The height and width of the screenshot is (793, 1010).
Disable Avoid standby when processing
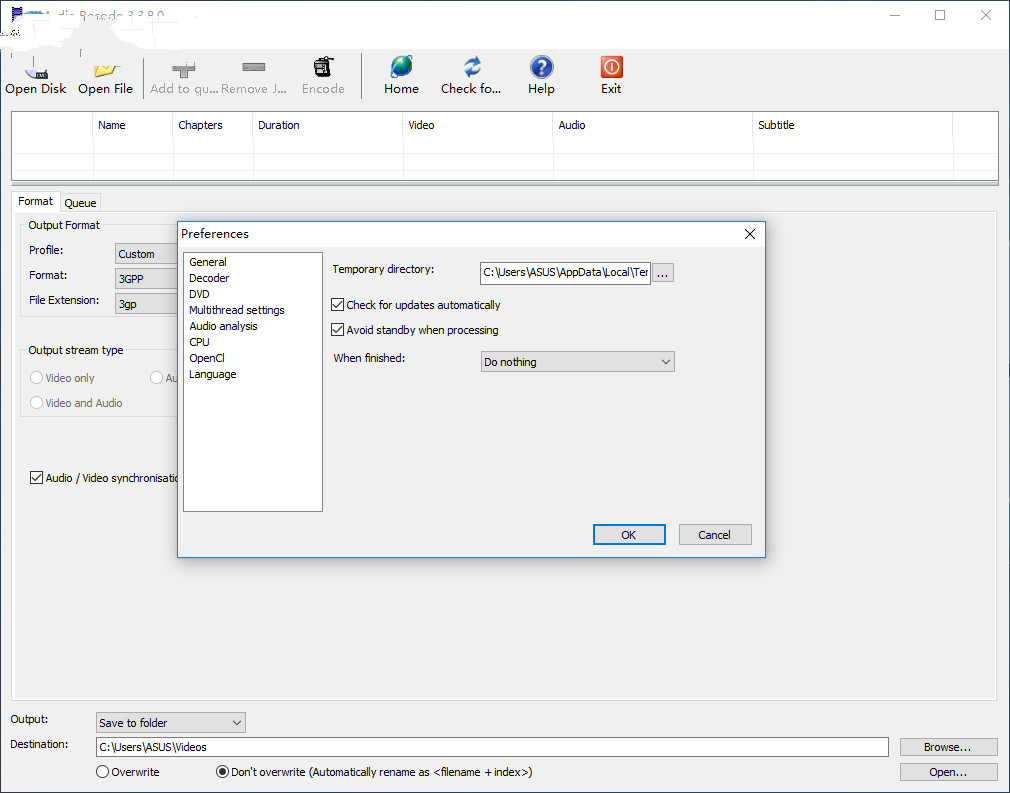[x=338, y=330]
